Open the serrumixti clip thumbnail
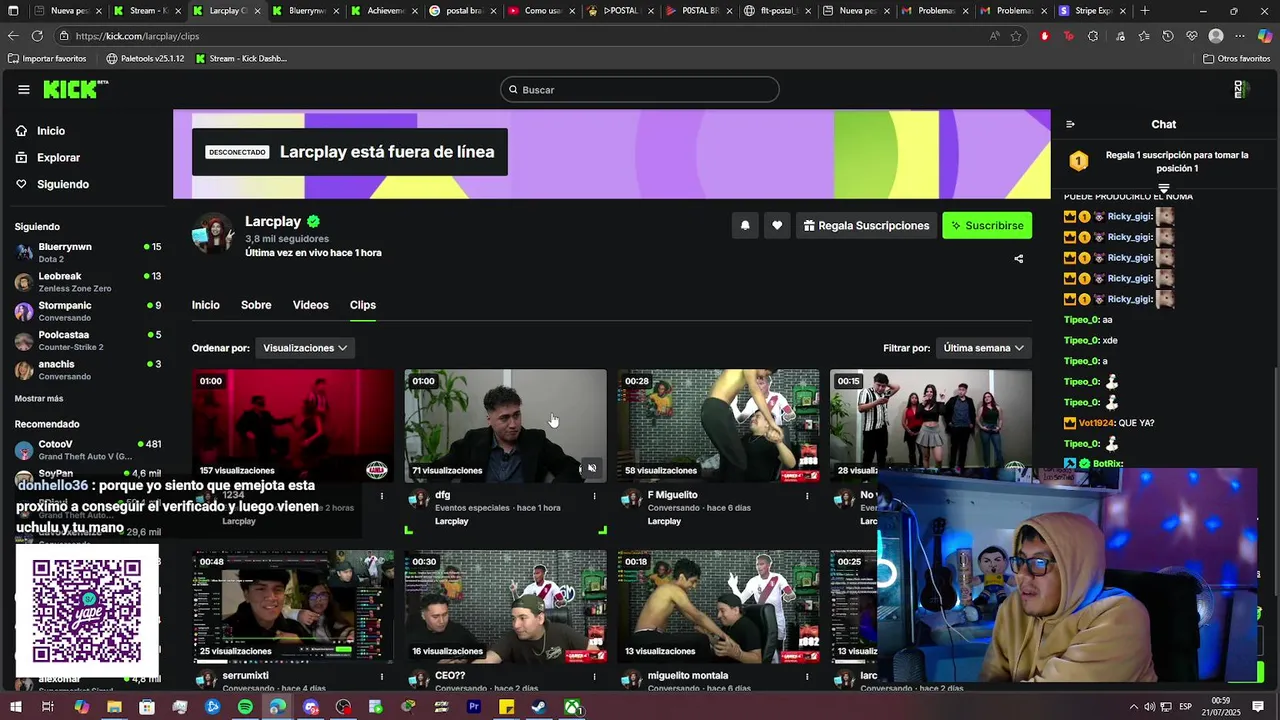 coord(293,607)
